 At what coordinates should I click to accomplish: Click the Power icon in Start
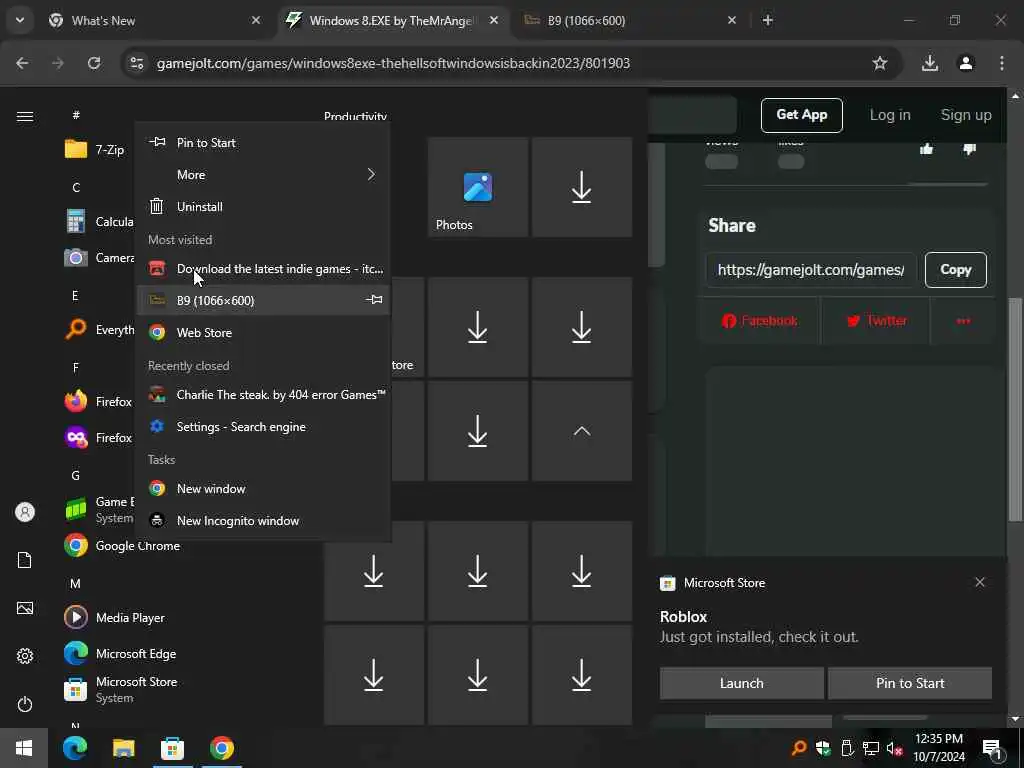25,704
